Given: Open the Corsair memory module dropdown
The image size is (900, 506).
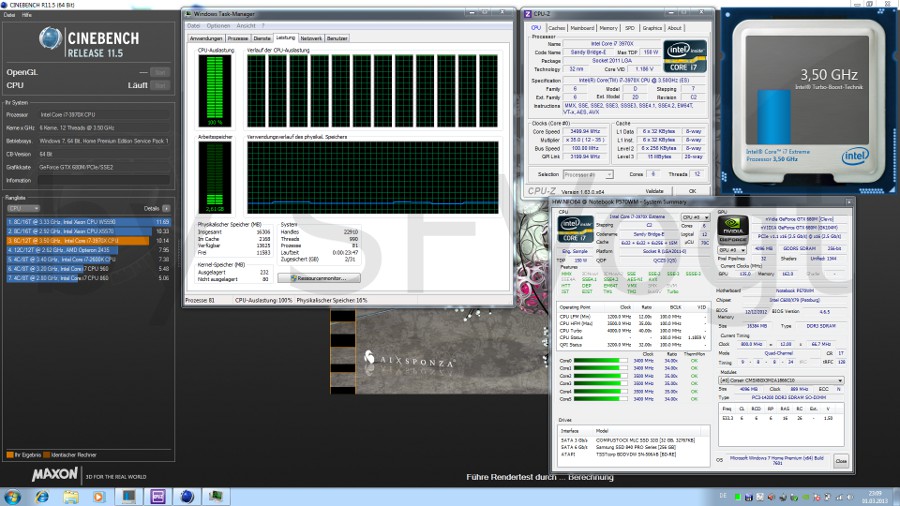Looking at the screenshot, I should click(781, 380).
